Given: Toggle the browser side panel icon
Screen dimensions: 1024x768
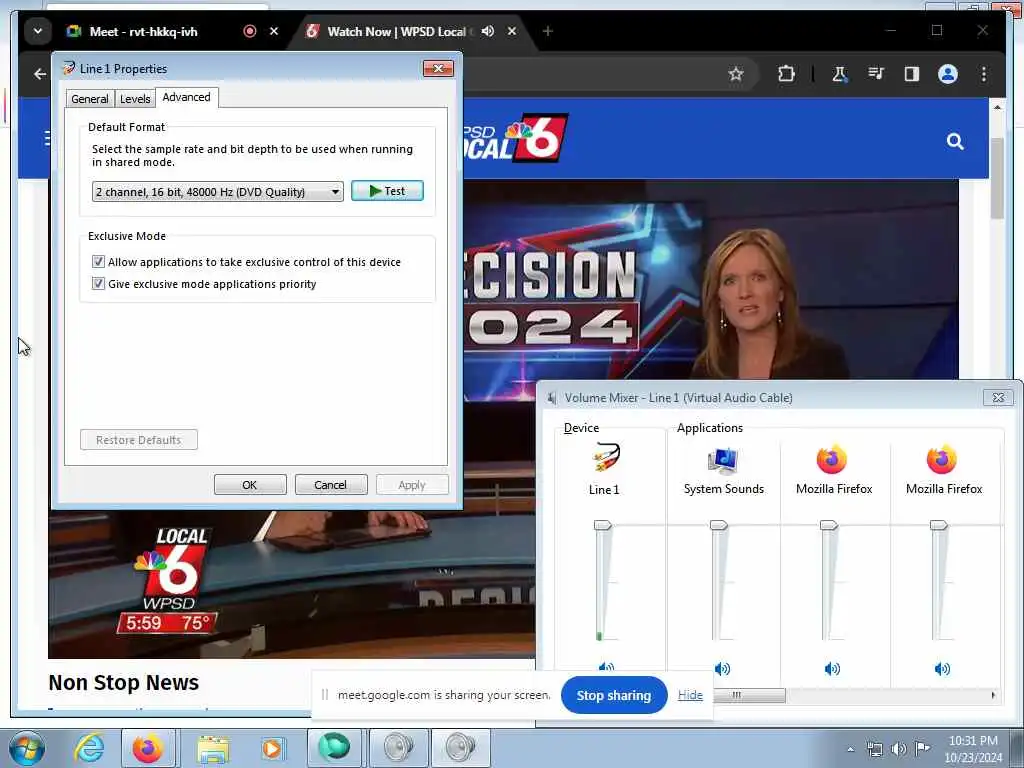Looking at the screenshot, I should tap(912, 74).
